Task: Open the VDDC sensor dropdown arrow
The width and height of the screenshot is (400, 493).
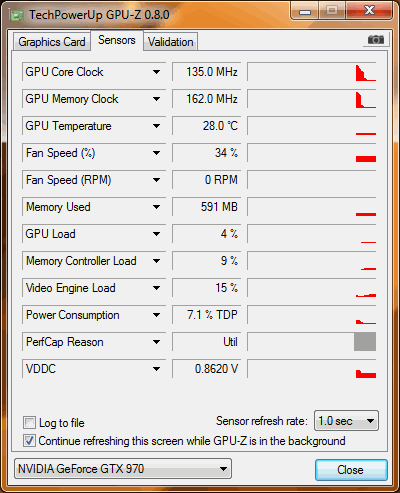Action: click(156, 369)
